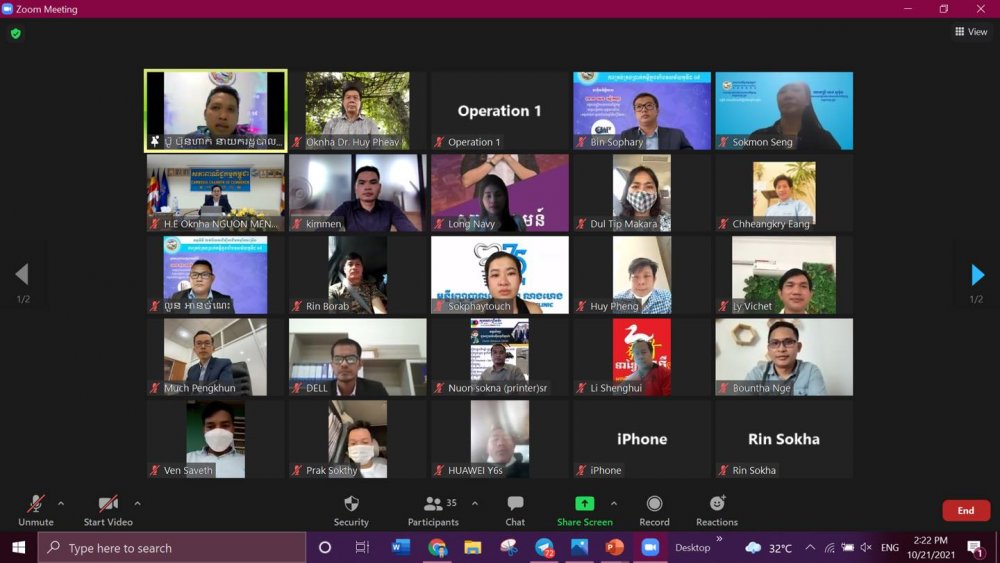Open PowerPoint from the taskbar
The width and height of the screenshot is (1000, 563).
click(x=614, y=547)
